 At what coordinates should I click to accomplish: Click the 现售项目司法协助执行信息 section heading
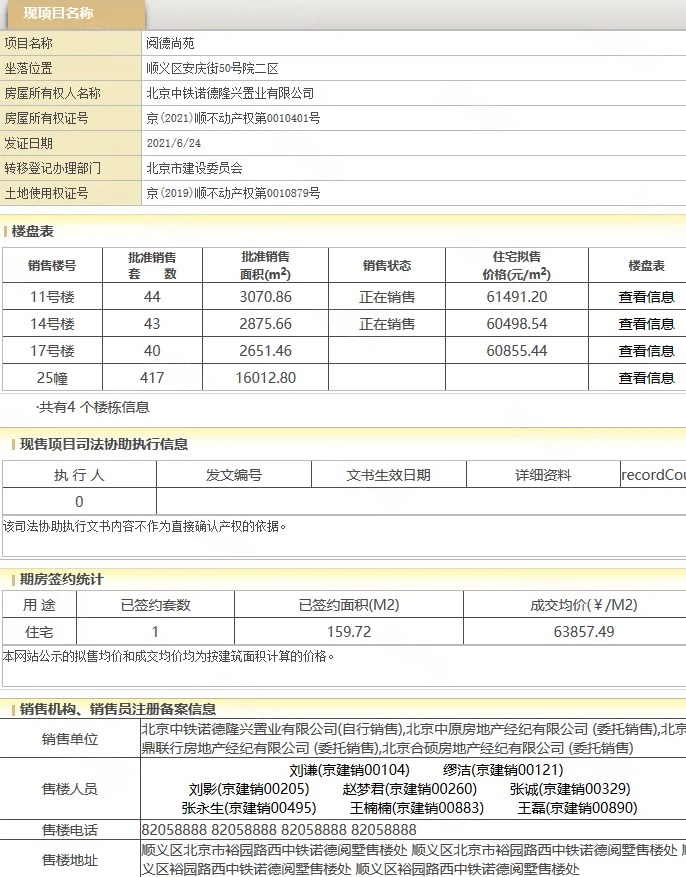coord(104,444)
